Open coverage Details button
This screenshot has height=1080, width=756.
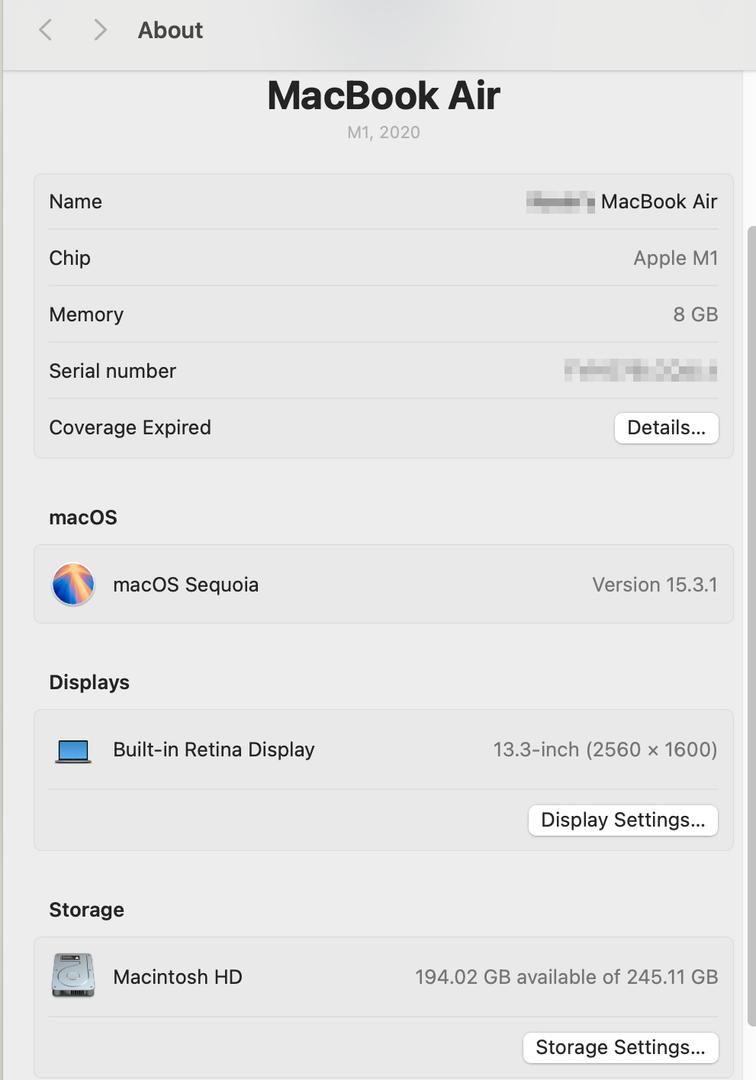pos(666,428)
